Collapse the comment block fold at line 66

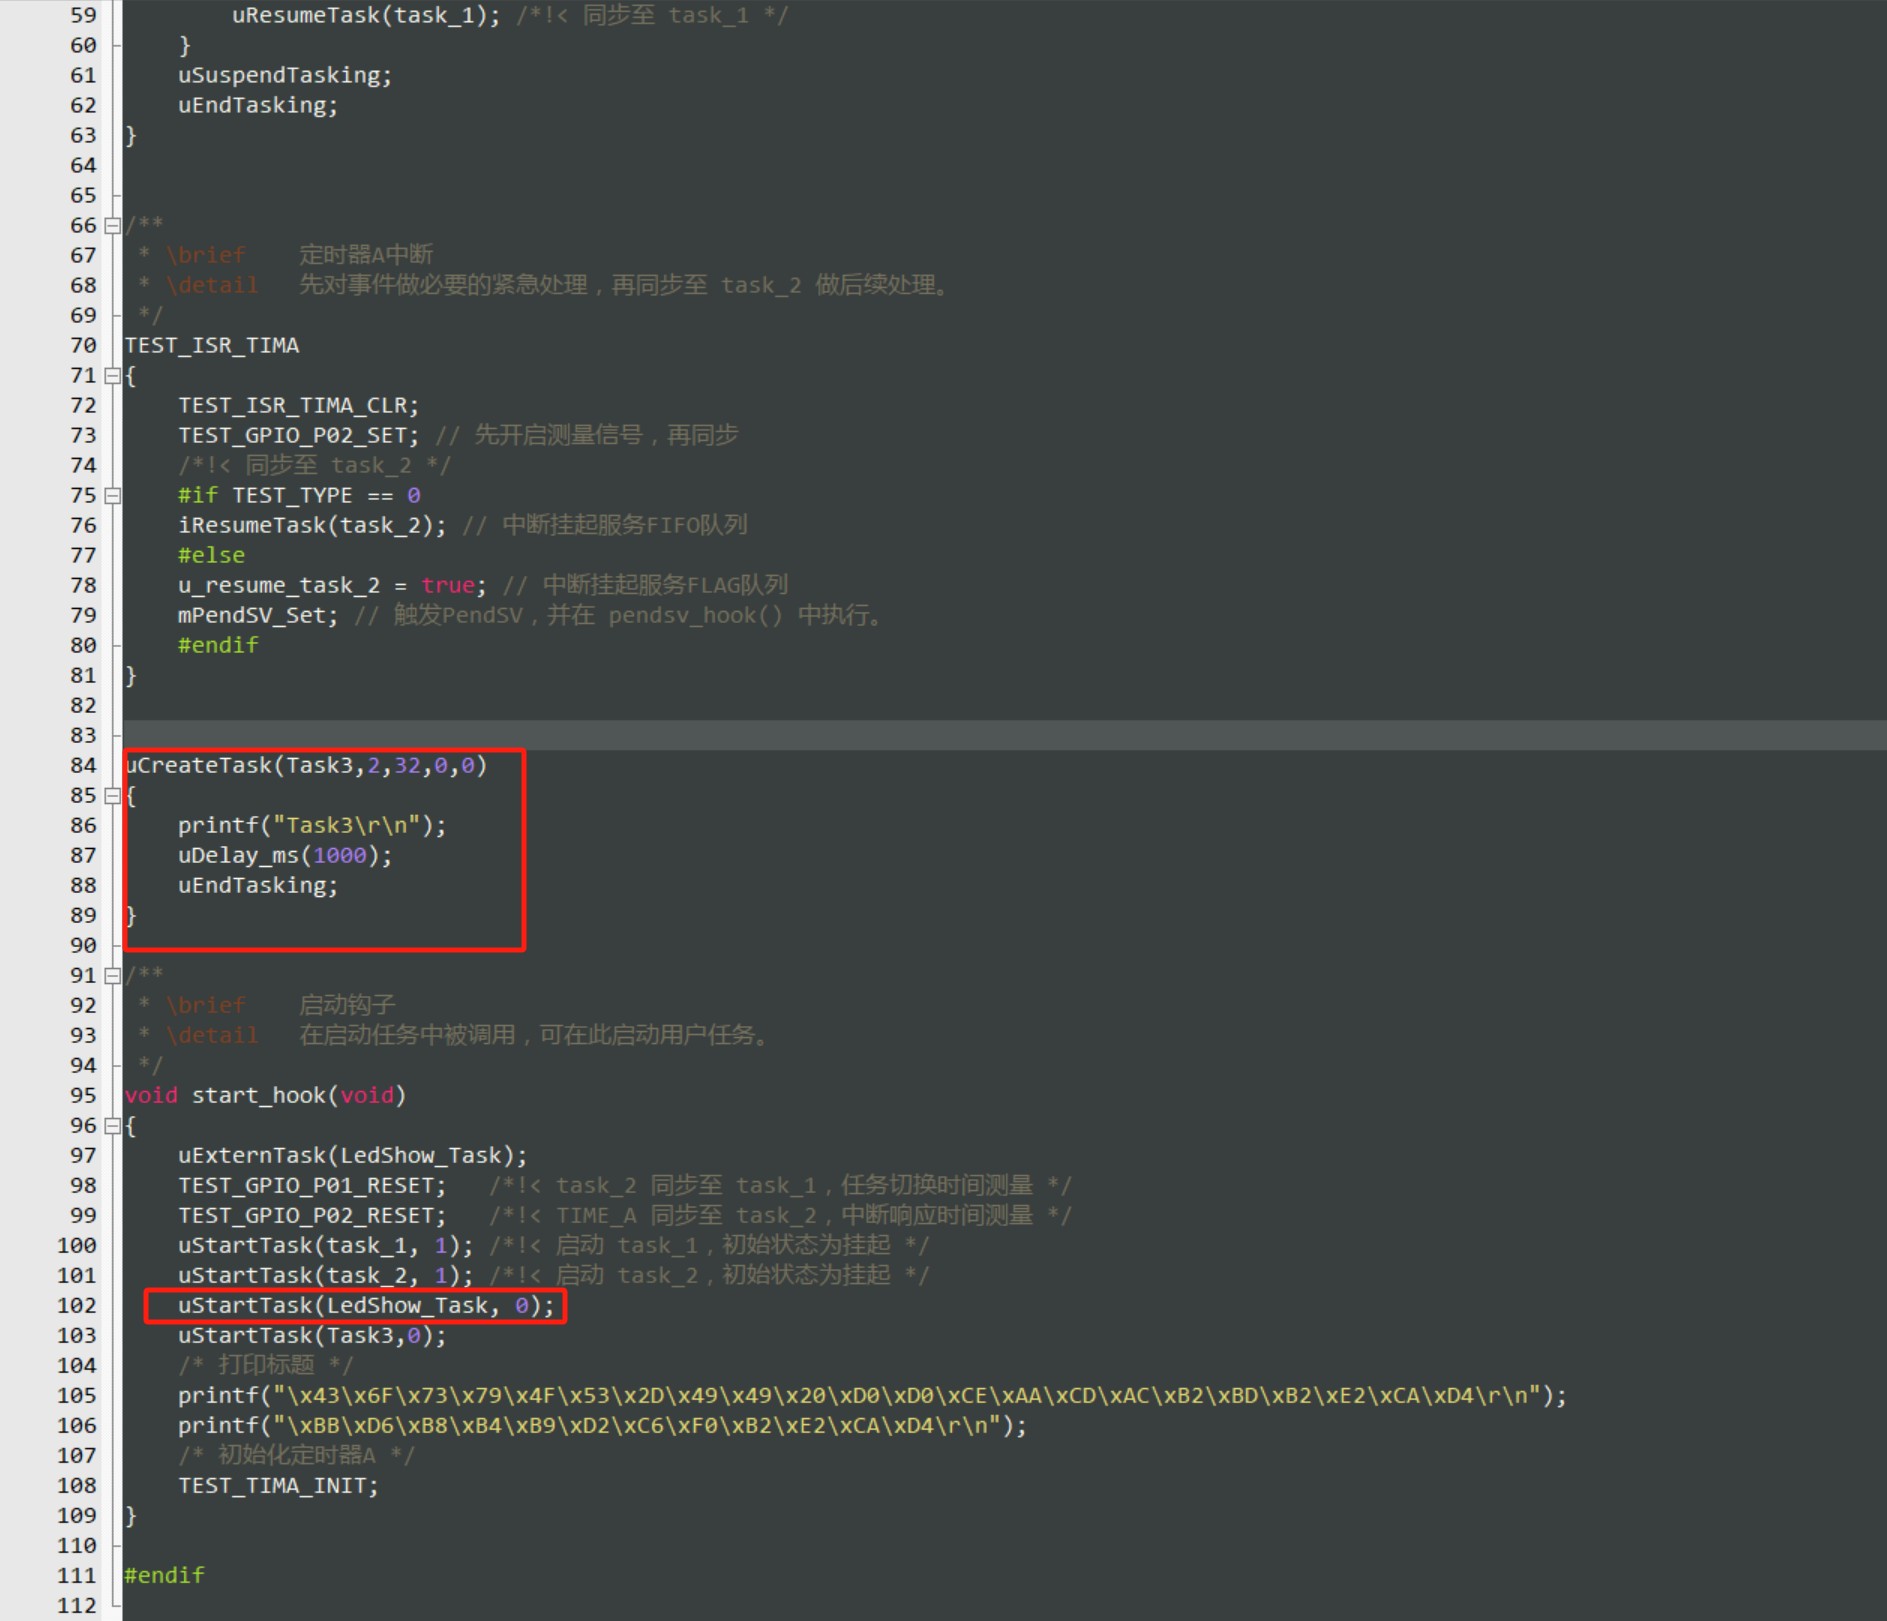click(113, 225)
